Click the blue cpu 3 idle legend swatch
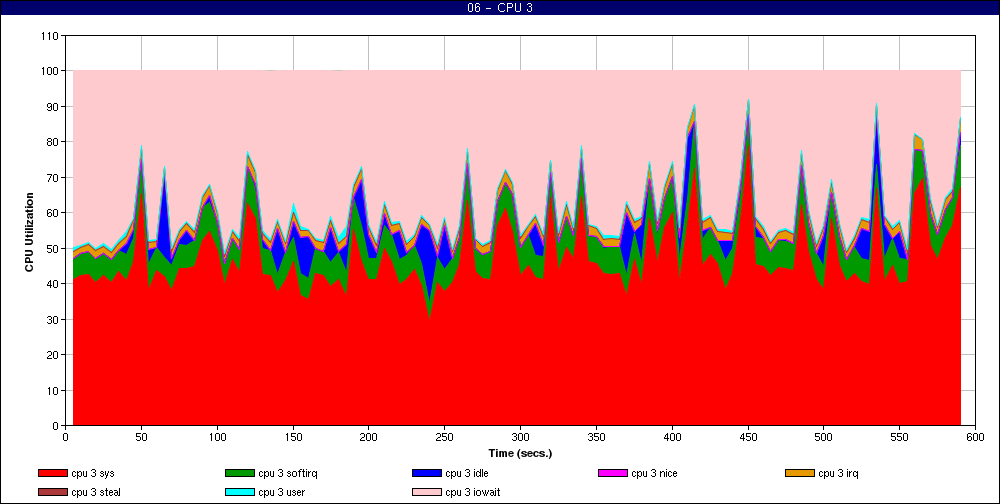 point(427,473)
